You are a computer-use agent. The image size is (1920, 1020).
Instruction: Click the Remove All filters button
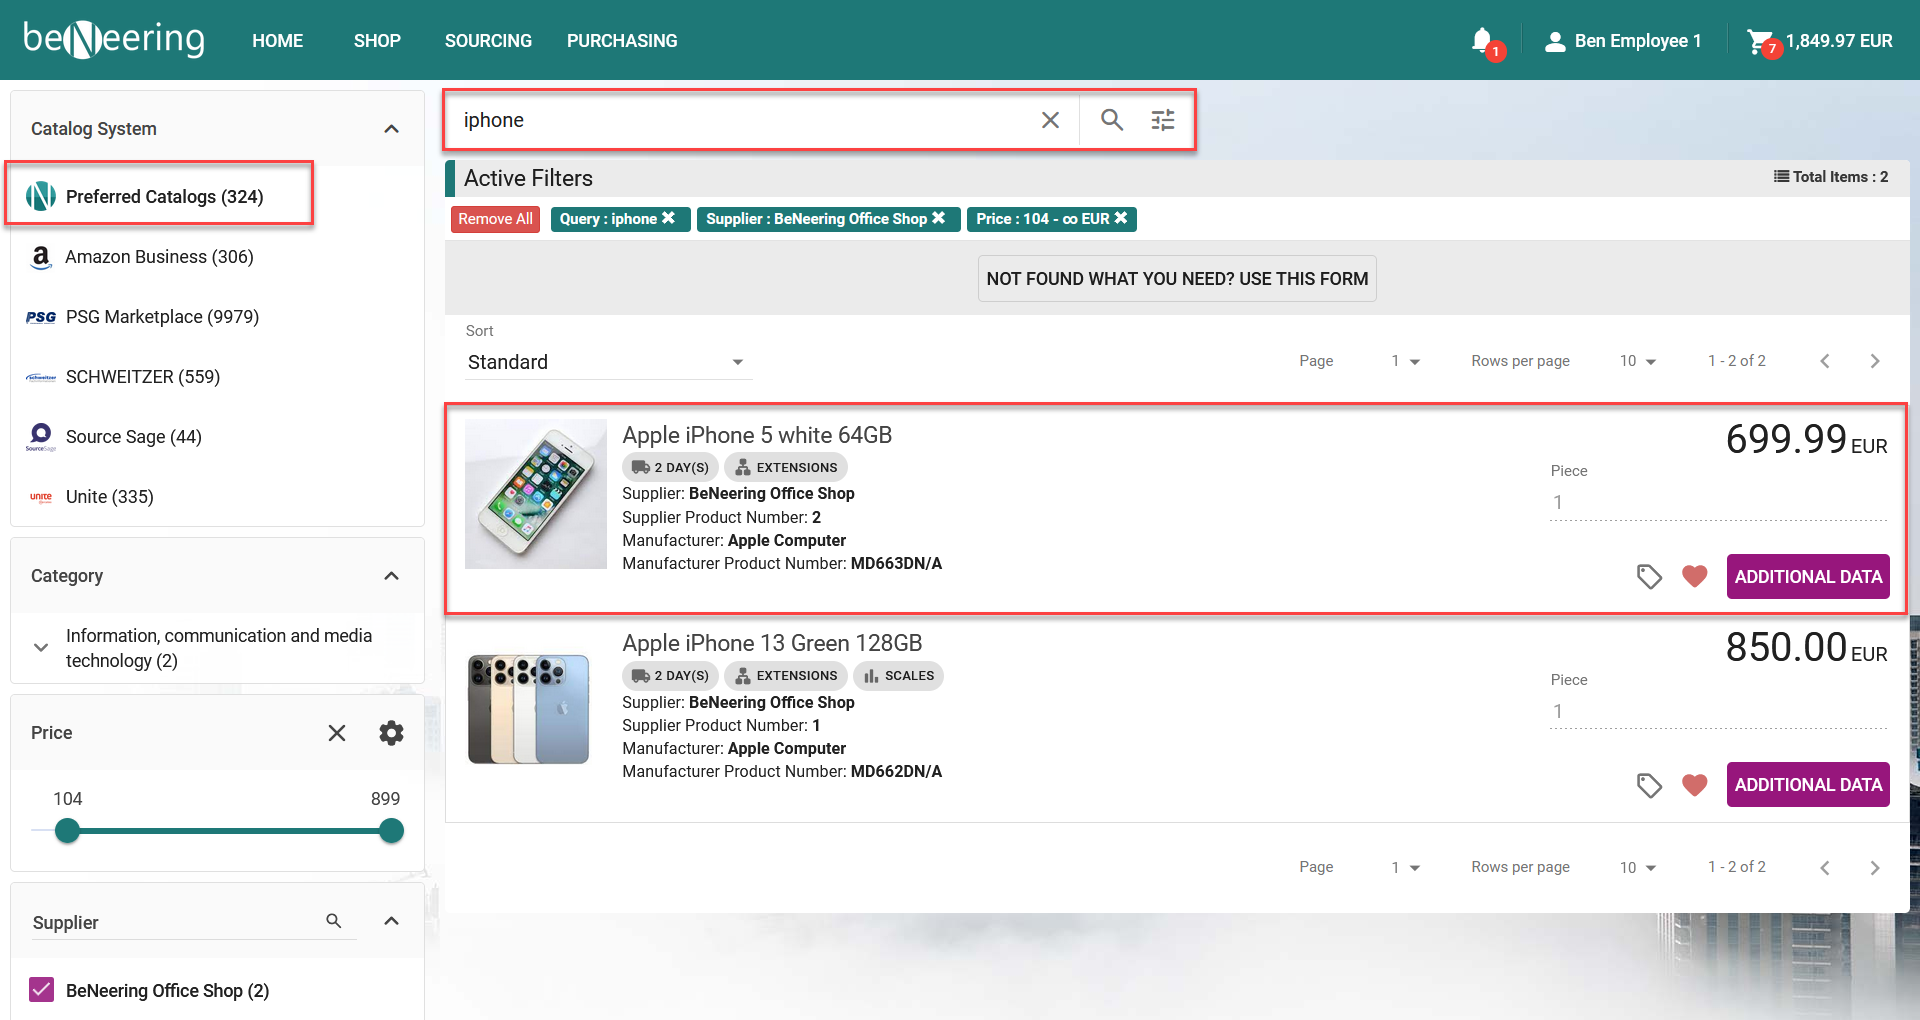(x=495, y=219)
